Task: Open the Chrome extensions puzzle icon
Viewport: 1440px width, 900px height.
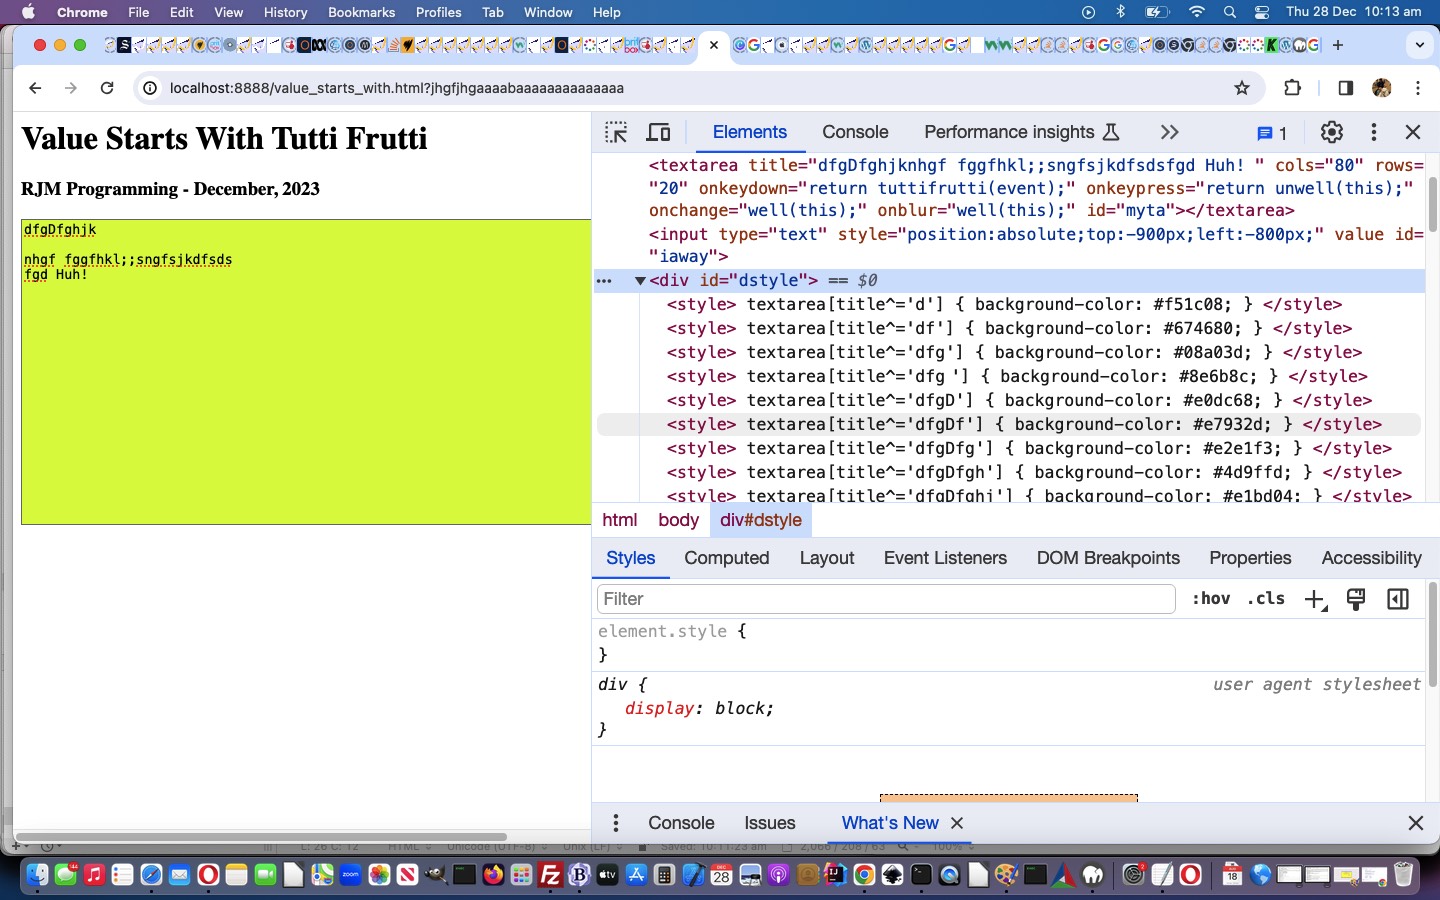Action: (1292, 88)
